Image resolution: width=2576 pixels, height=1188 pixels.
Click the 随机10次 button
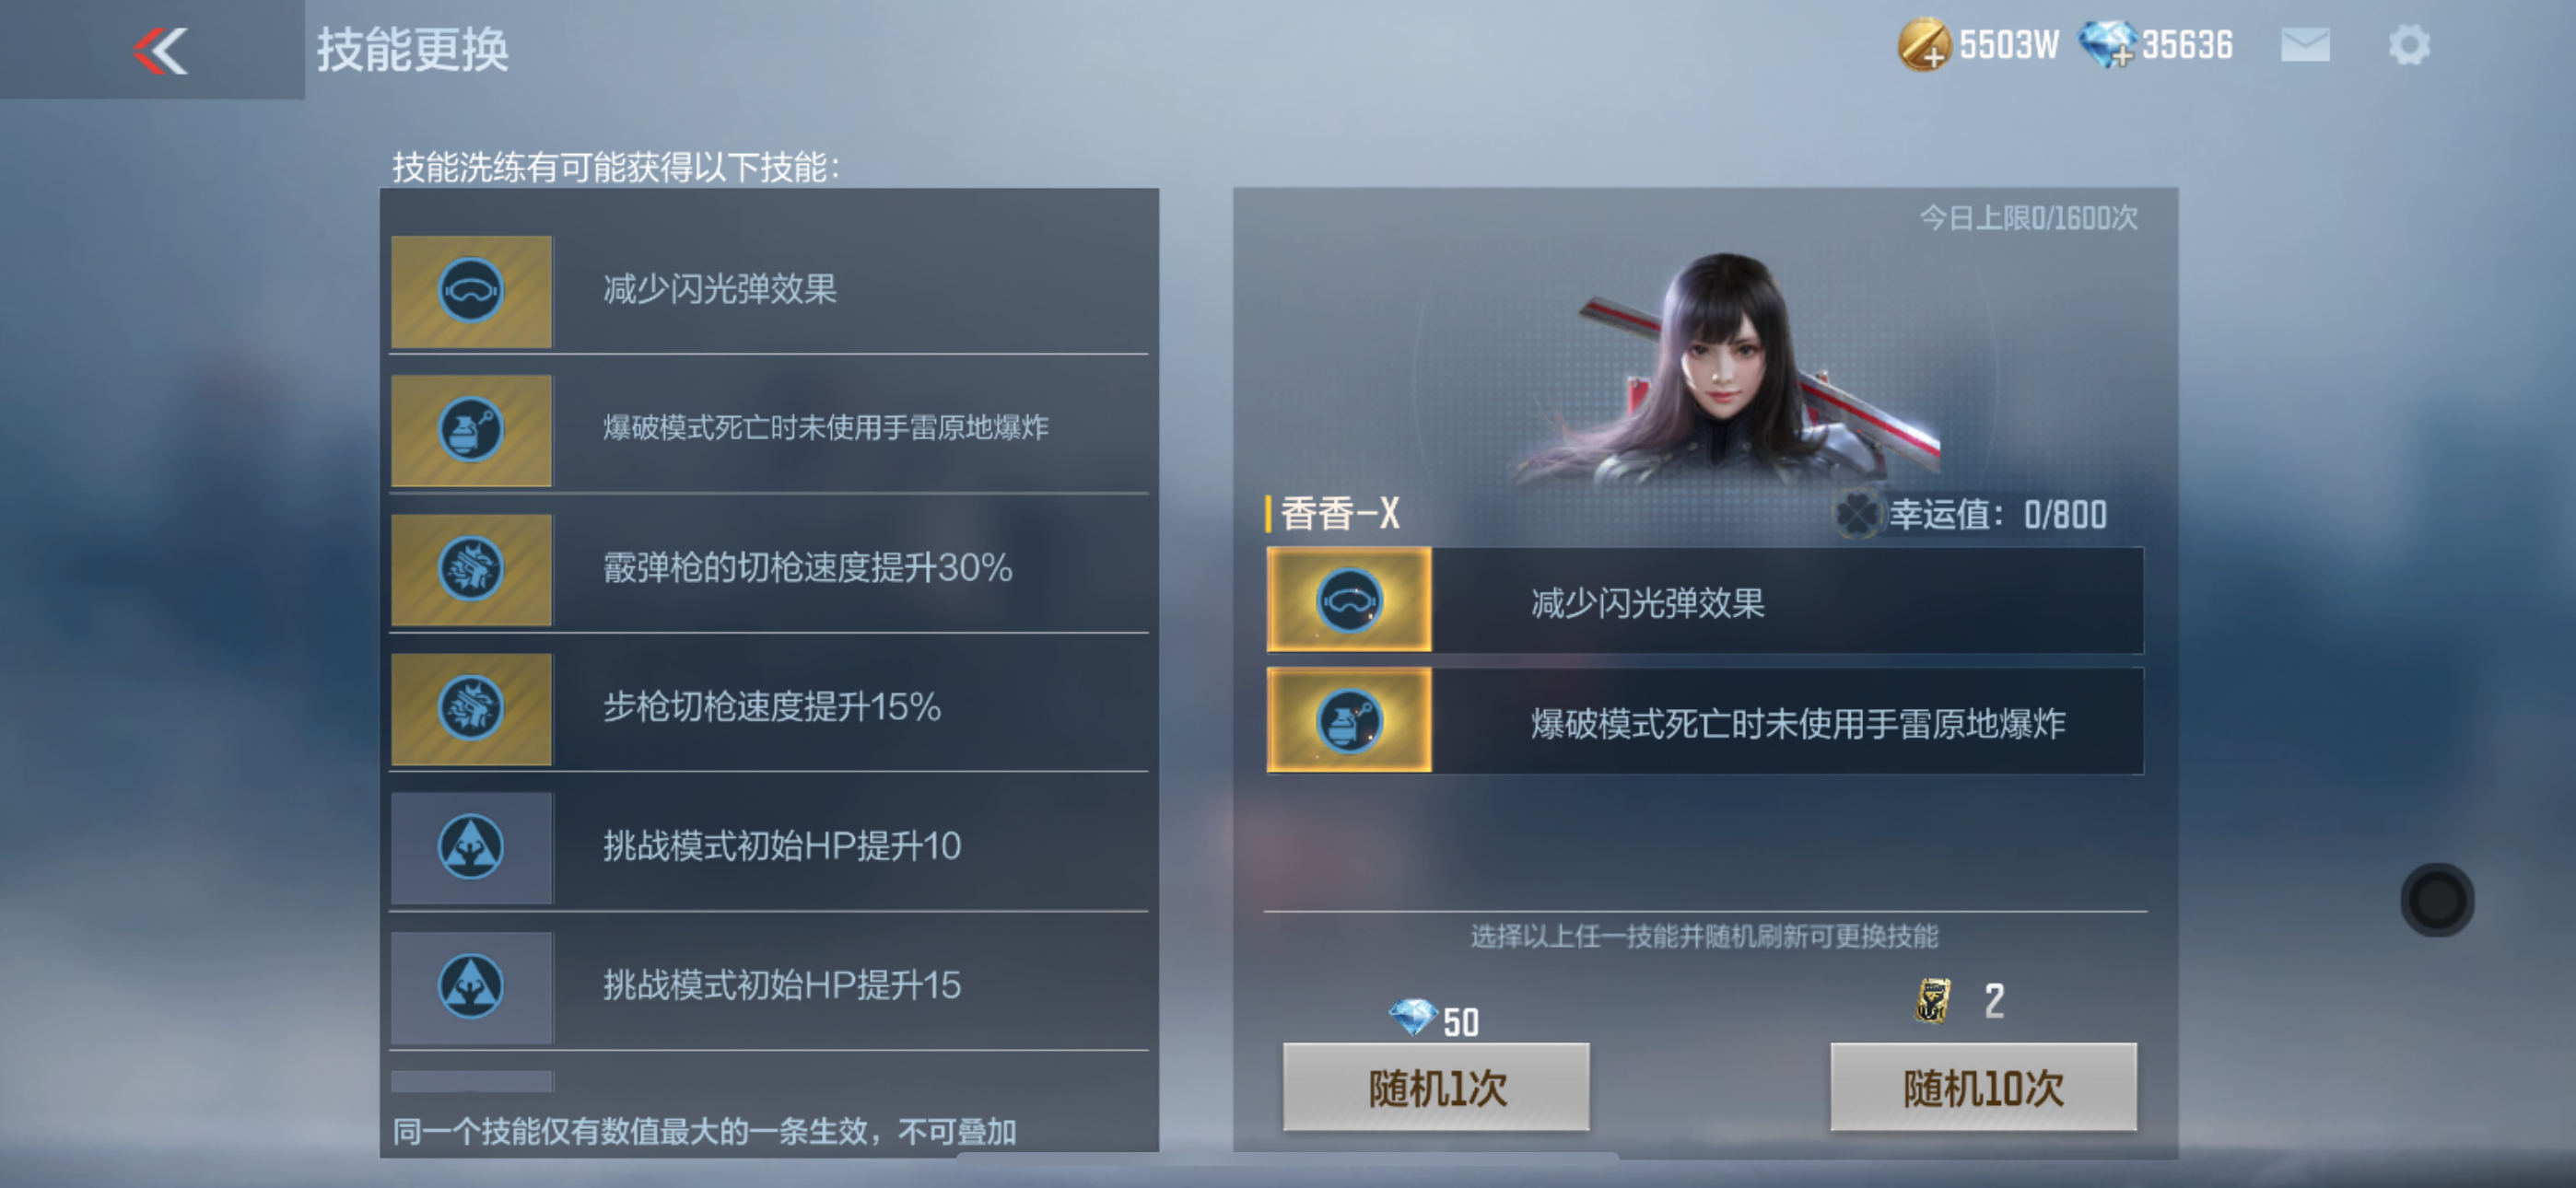click(x=1983, y=1087)
